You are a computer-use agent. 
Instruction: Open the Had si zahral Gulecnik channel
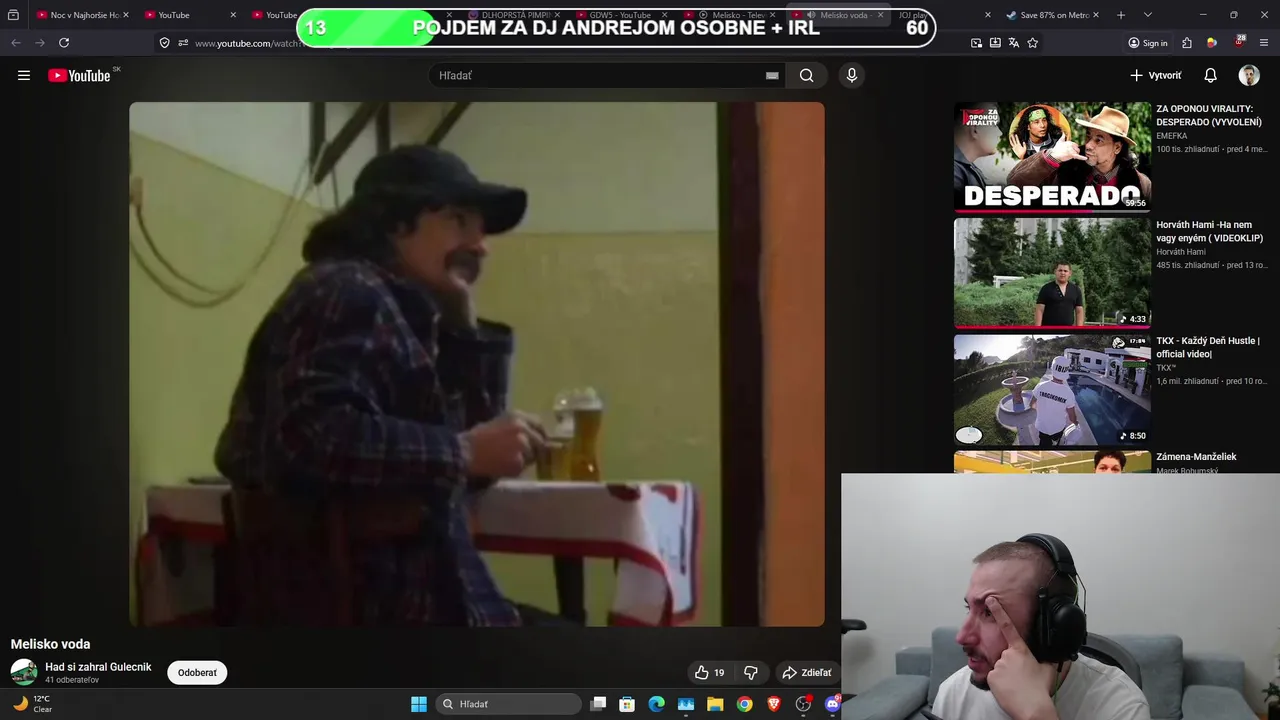[x=98, y=667]
